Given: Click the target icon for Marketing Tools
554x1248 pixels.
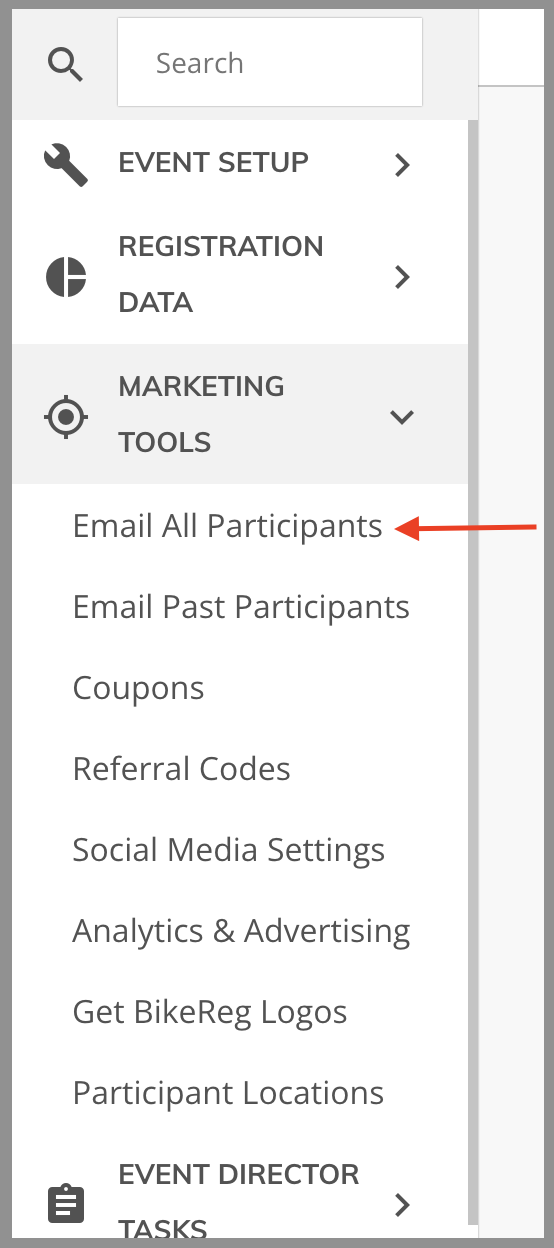Looking at the screenshot, I should click(x=67, y=416).
